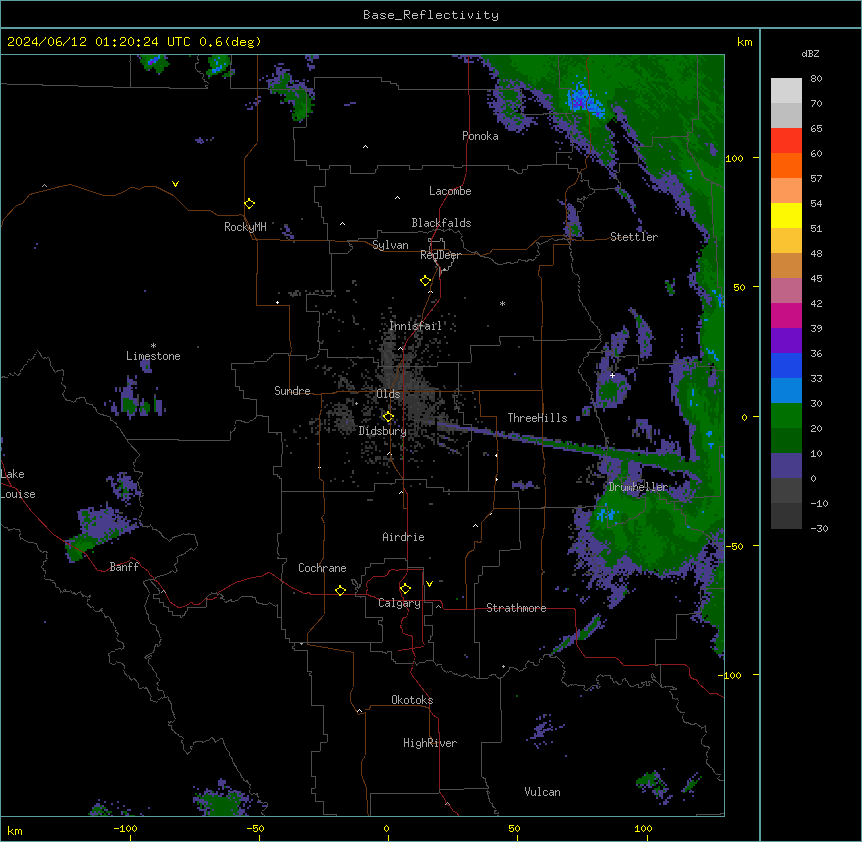
Task: Select the HighRiver label
Action: pos(430,743)
